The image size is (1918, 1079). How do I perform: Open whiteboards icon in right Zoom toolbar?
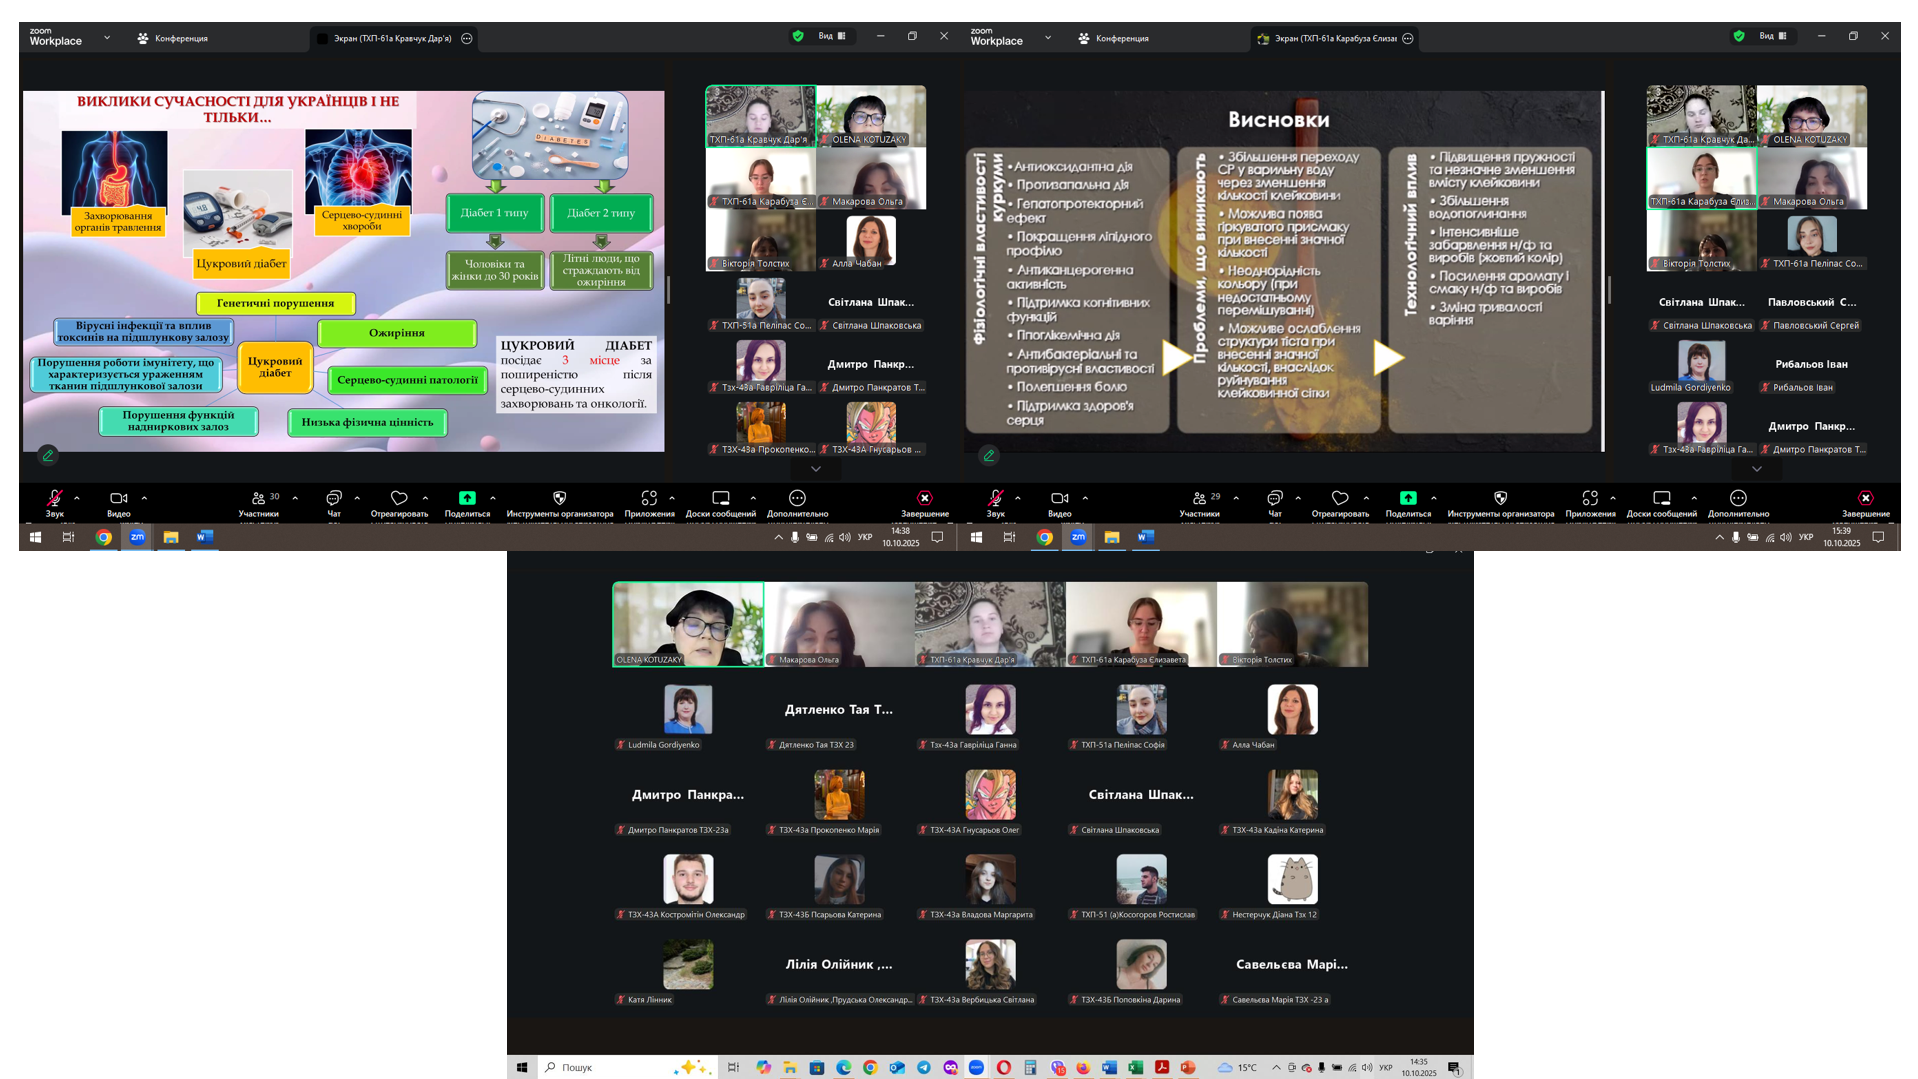(1661, 498)
